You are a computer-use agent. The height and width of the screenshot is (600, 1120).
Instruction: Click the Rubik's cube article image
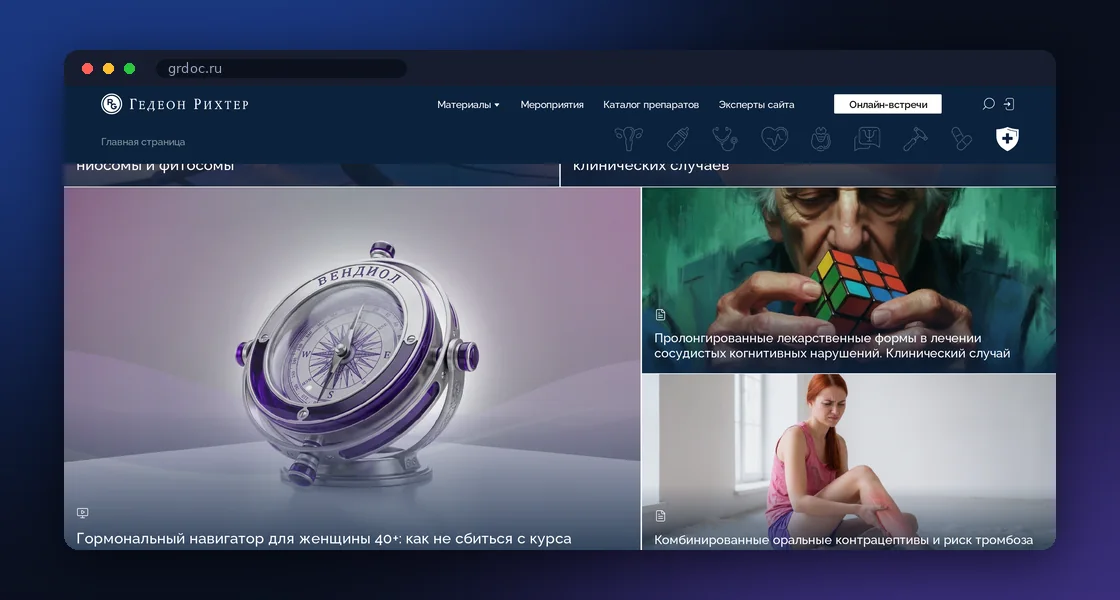tap(849, 280)
